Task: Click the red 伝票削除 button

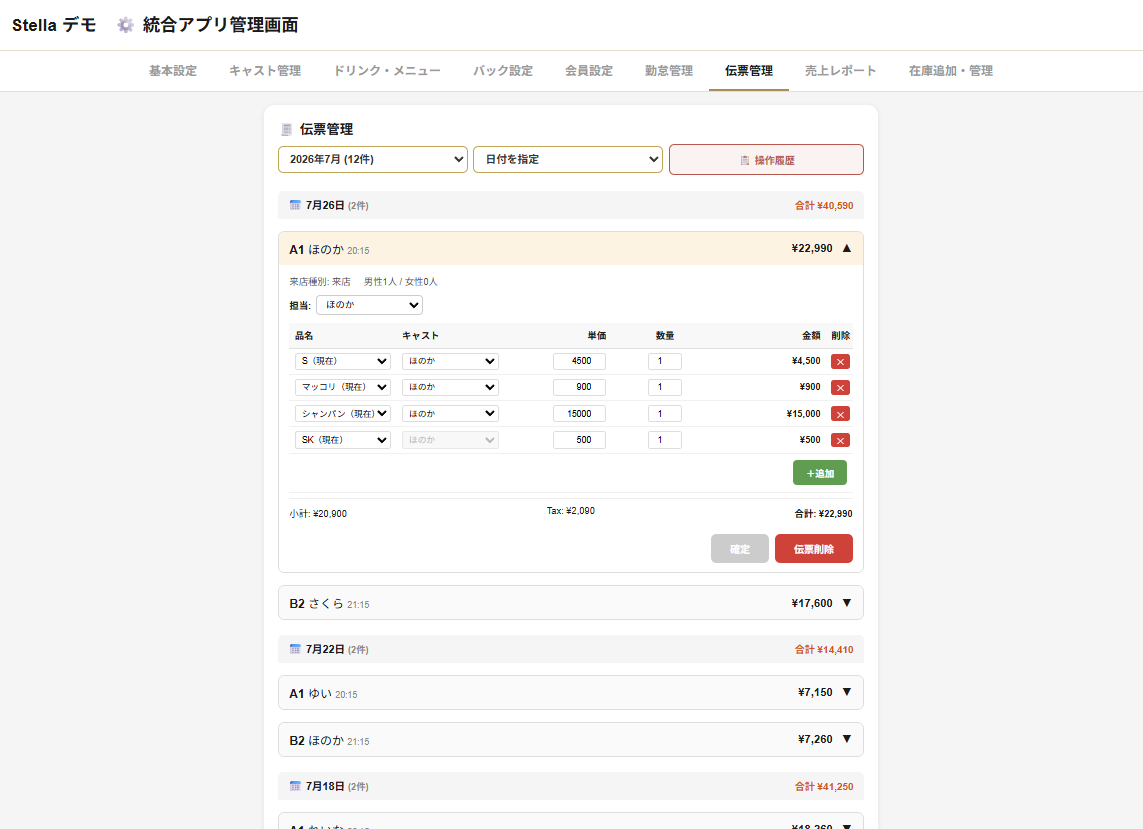Action: (x=814, y=549)
